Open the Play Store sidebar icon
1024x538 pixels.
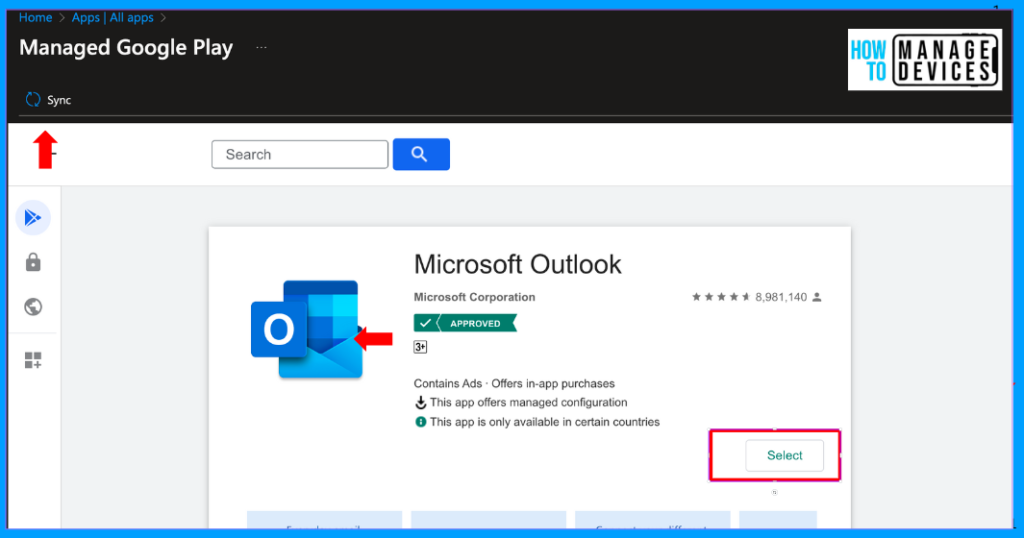[x=33, y=217]
